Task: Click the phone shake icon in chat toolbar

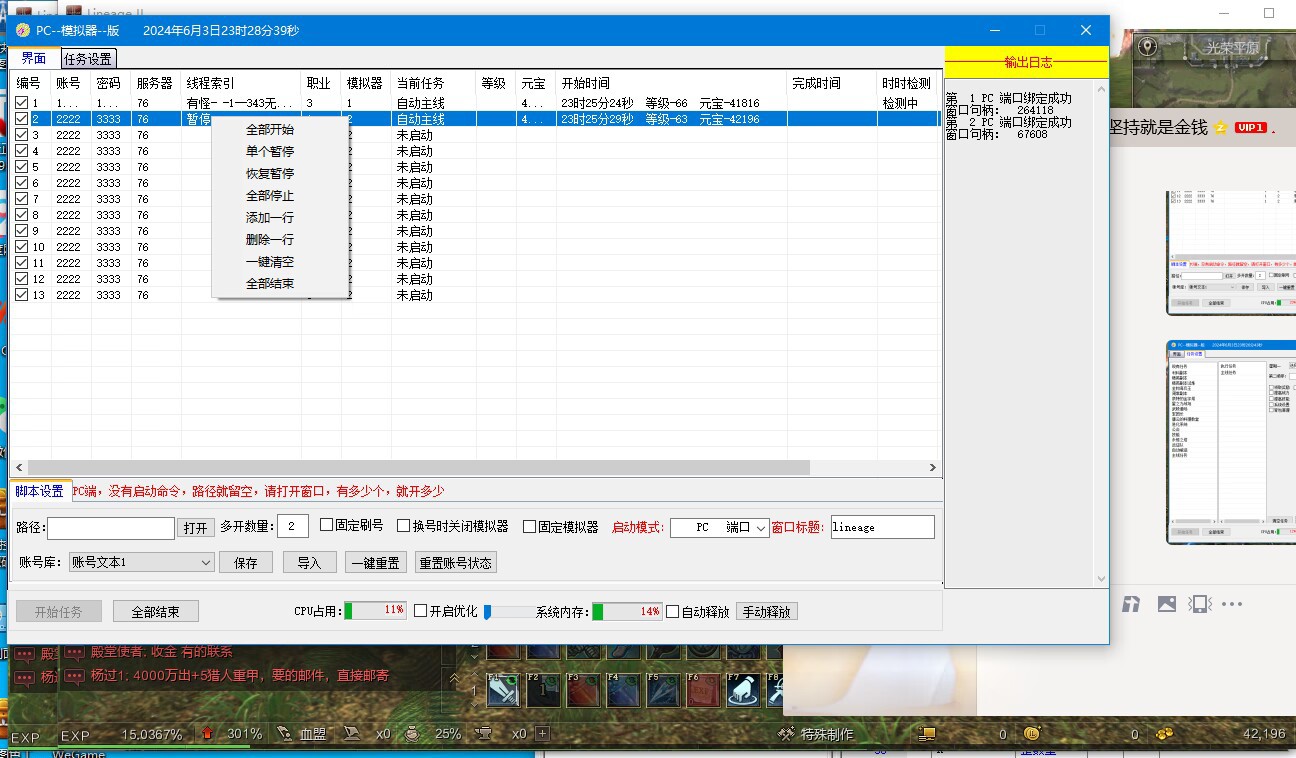Action: [x=1198, y=604]
